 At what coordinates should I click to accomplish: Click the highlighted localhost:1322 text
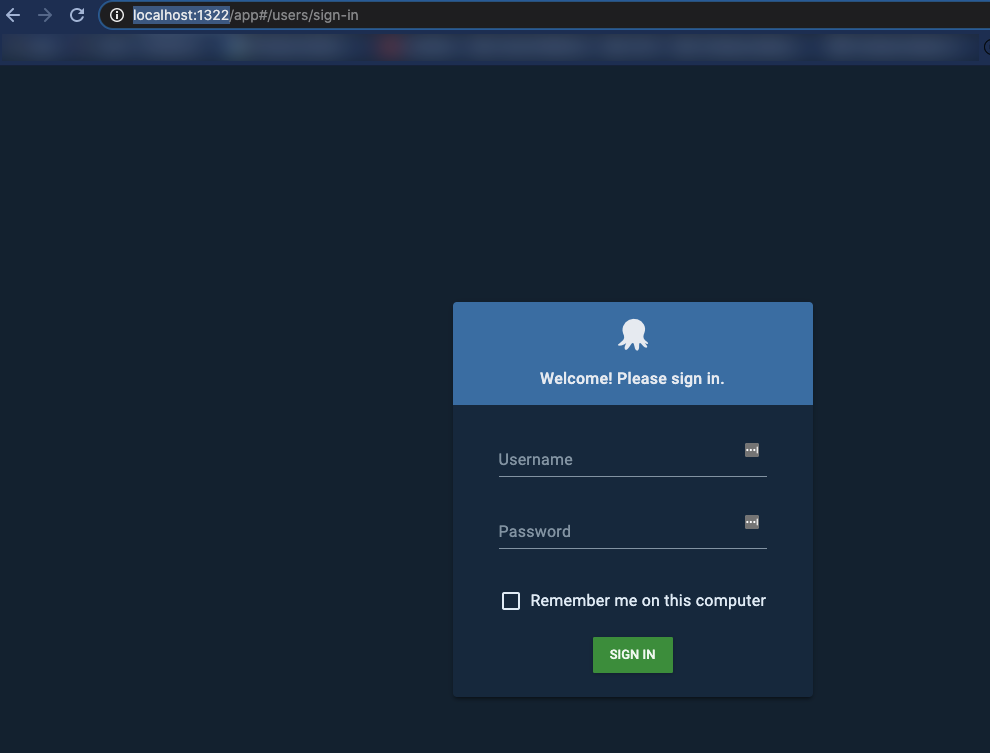pos(181,15)
